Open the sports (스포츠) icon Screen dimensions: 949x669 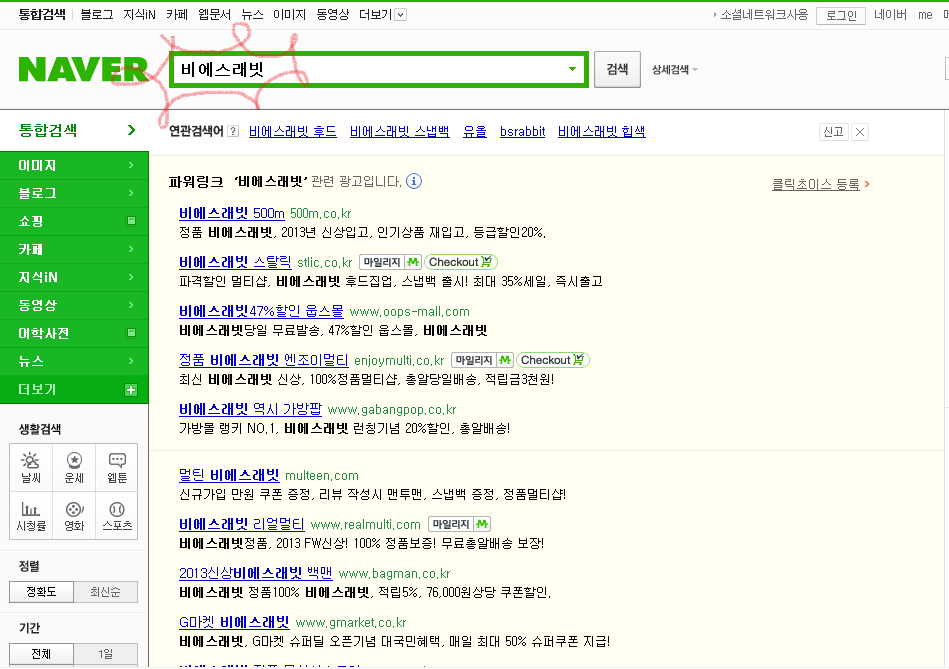(117, 516)
